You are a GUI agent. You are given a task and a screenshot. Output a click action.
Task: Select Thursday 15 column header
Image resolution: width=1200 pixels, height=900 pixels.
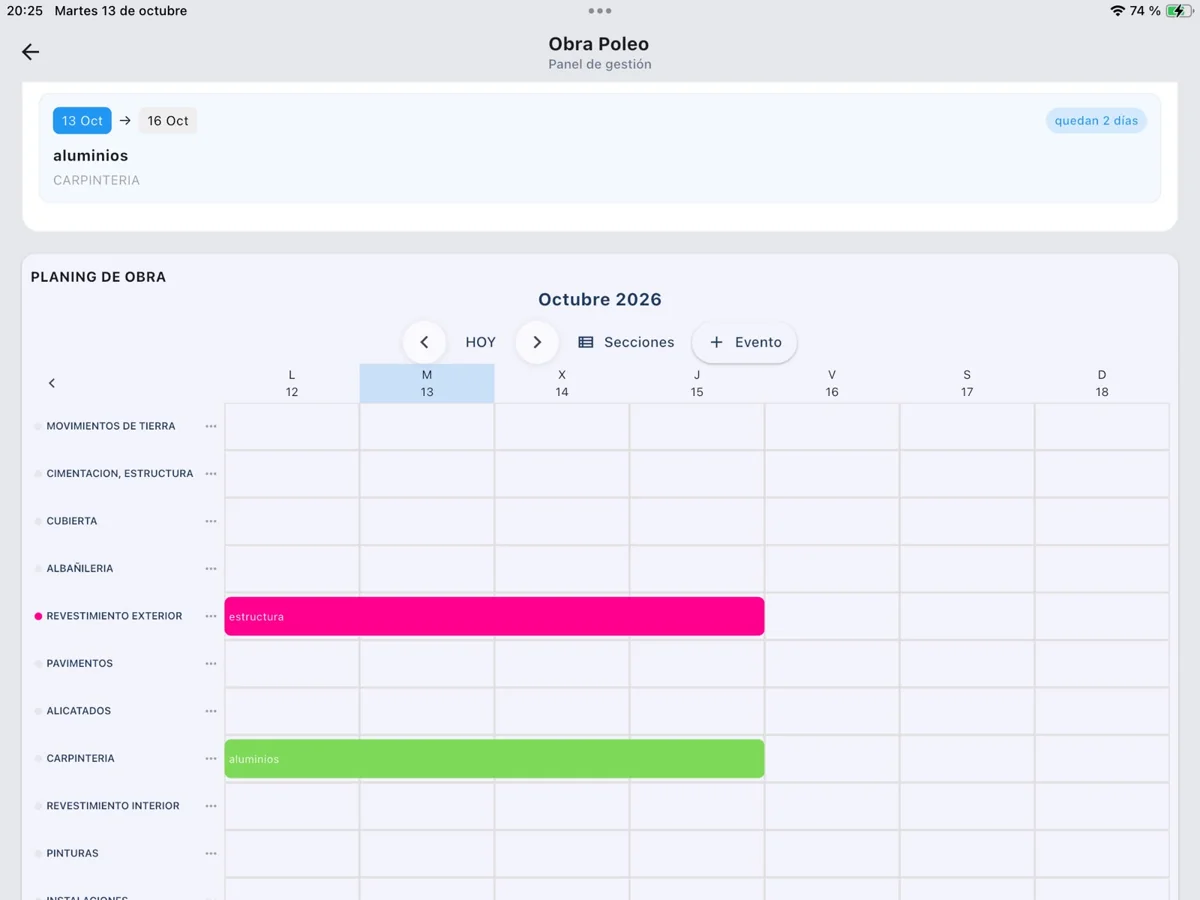click(x=697, y=383)
